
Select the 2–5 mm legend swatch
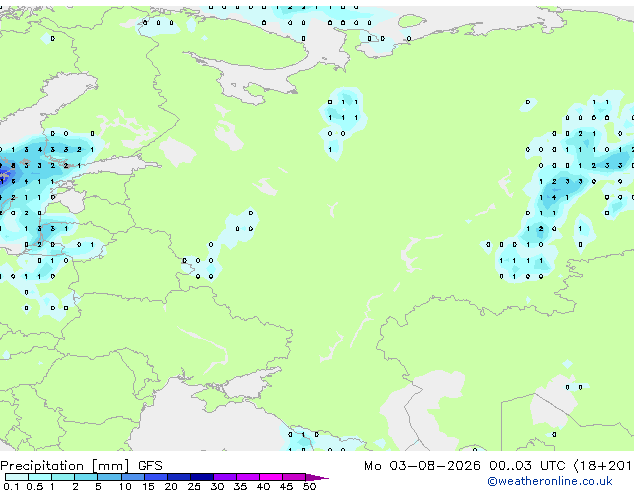[x=86, y=477]
